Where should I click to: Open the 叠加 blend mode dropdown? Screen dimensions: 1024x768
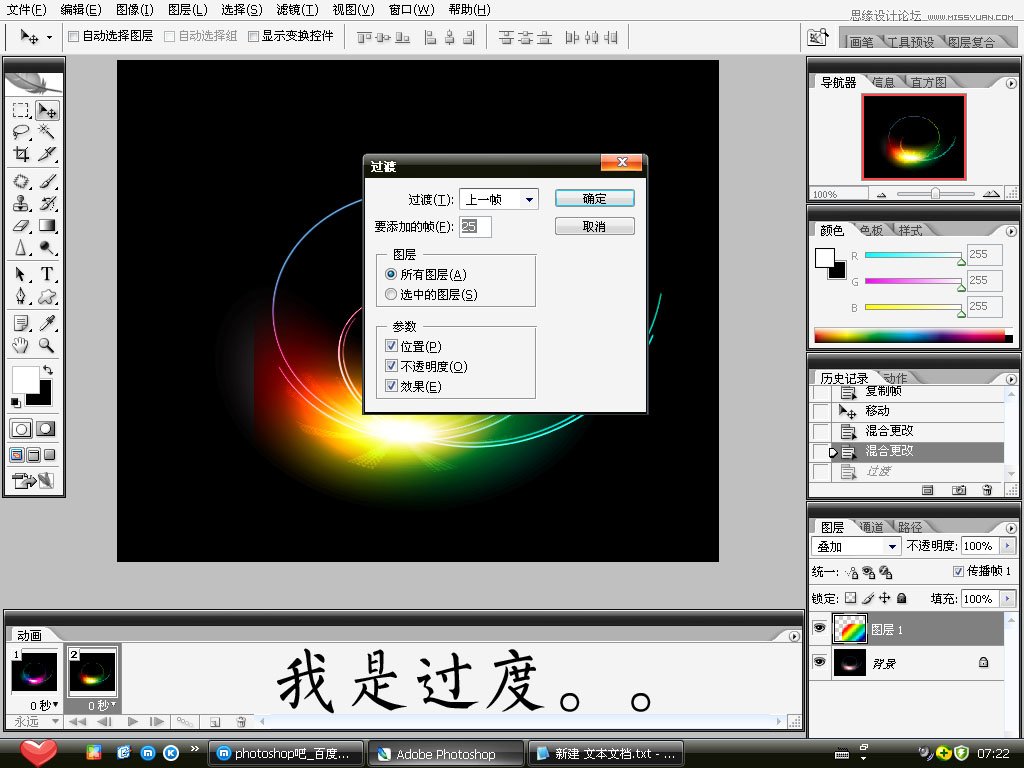(x=856, y=547)
